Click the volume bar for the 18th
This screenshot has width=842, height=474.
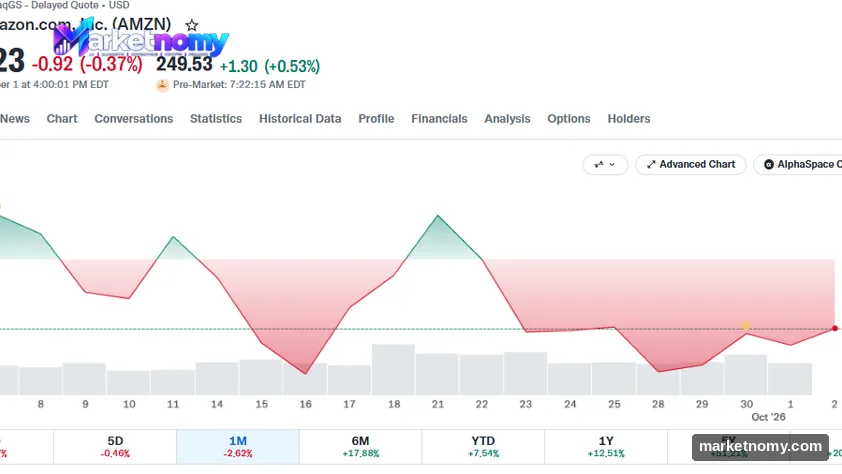393,370
